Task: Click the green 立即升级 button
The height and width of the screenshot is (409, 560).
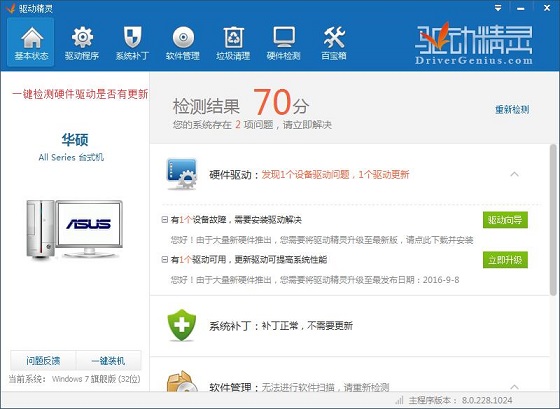Action: (x=505, y=260)
